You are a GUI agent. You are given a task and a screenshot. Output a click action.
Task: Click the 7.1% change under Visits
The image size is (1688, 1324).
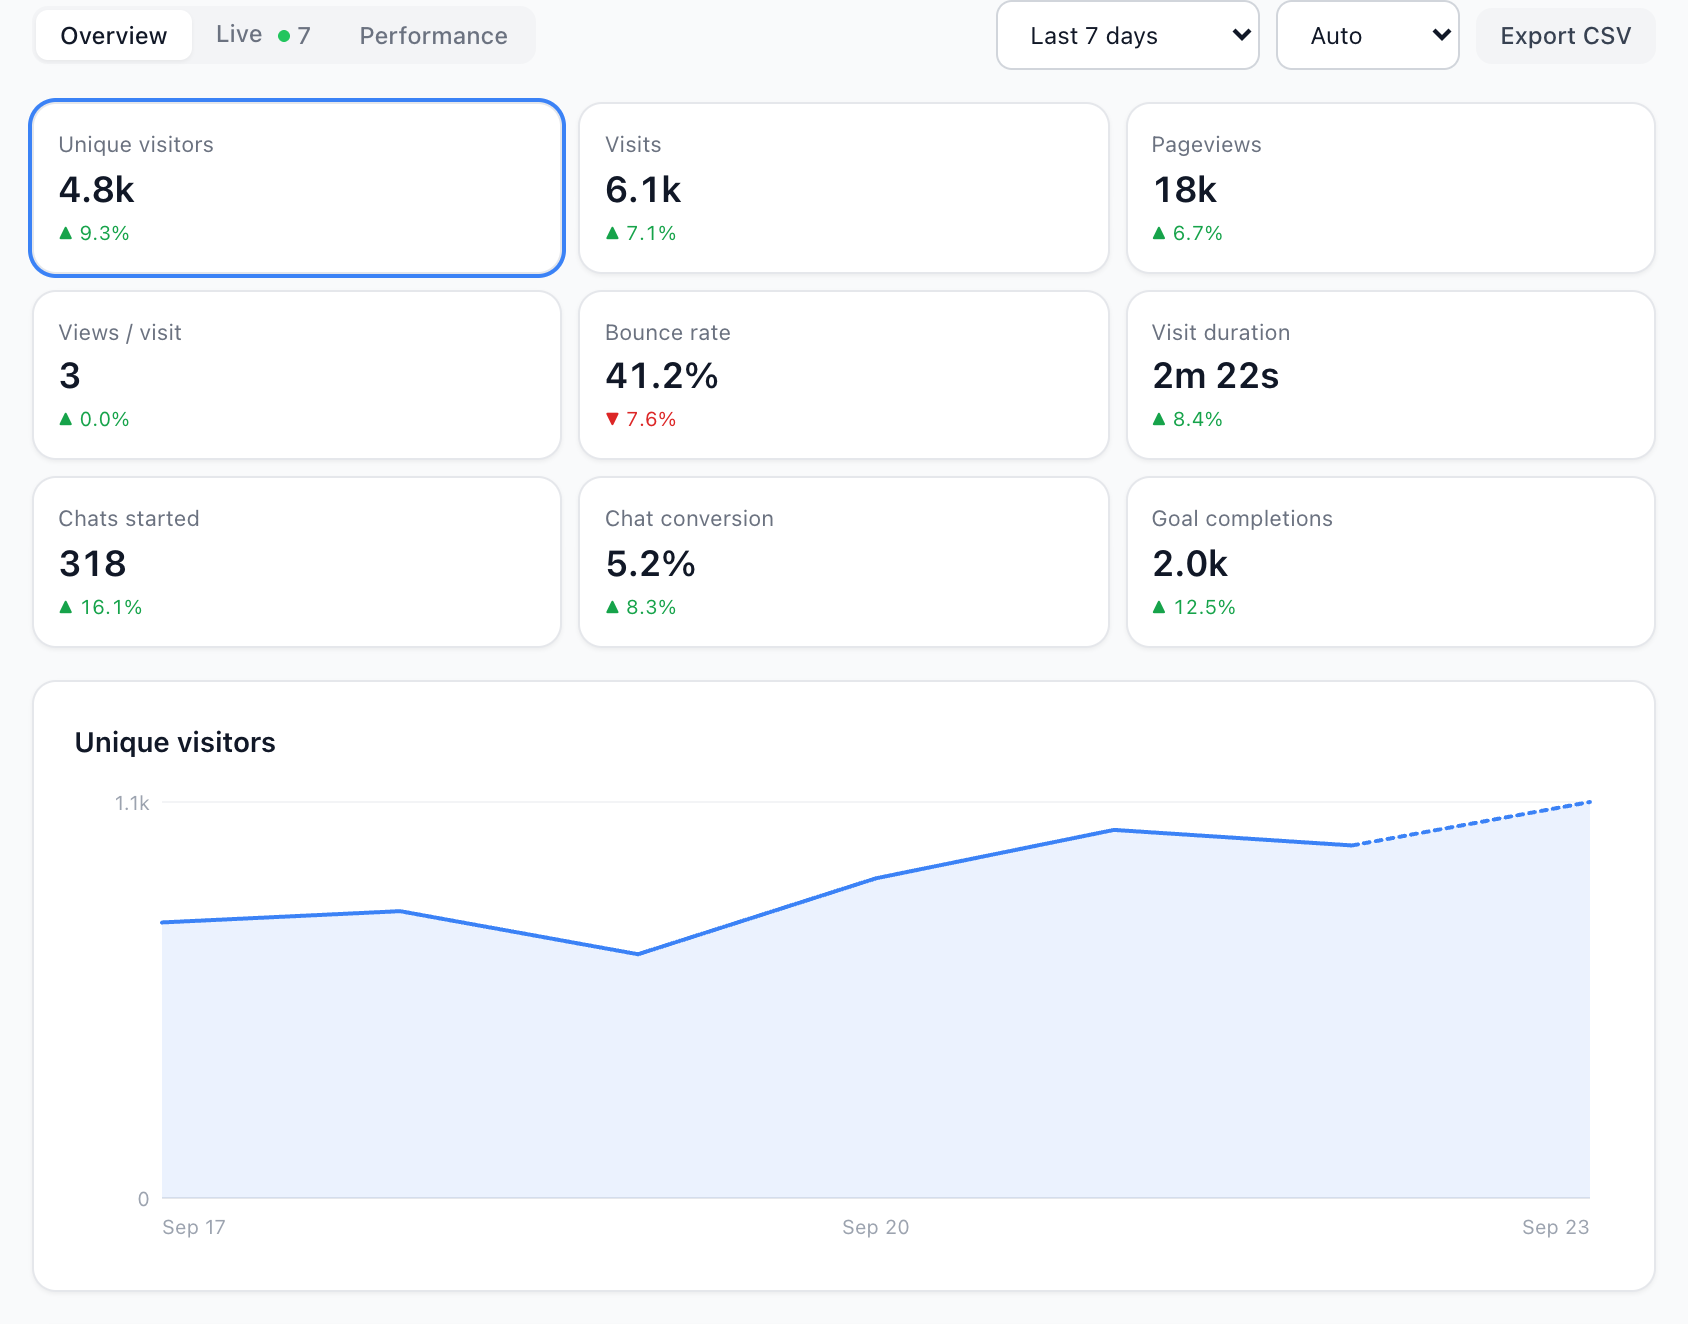tap(651, 233)
